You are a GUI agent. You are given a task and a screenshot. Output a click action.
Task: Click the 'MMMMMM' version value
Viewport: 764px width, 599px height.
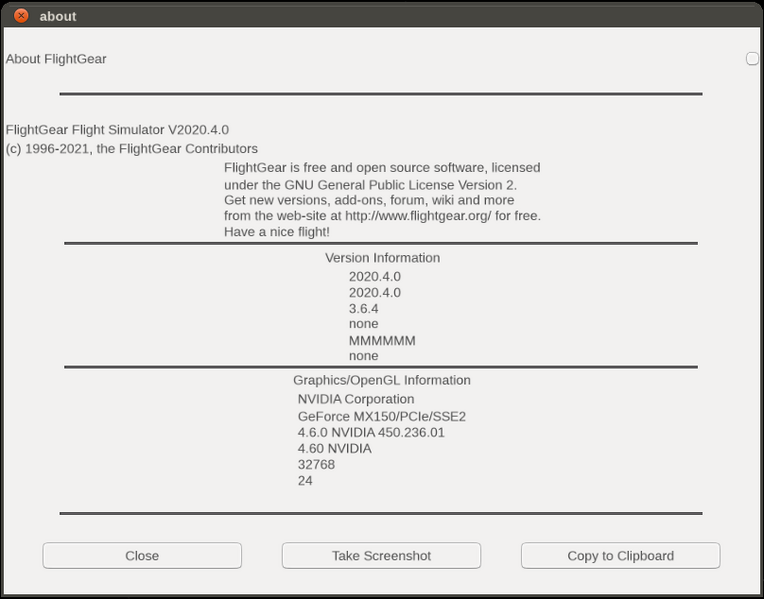(382, 341)
